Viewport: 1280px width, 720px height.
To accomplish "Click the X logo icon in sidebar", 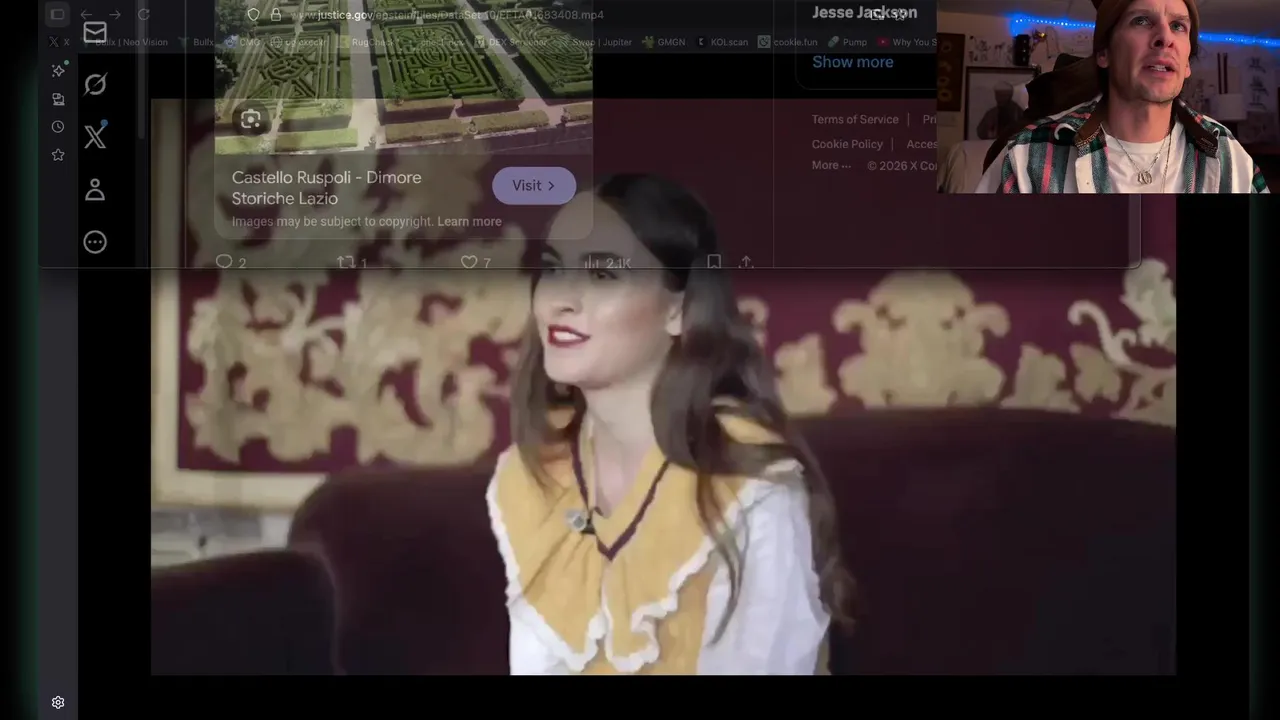I will 95,137.
